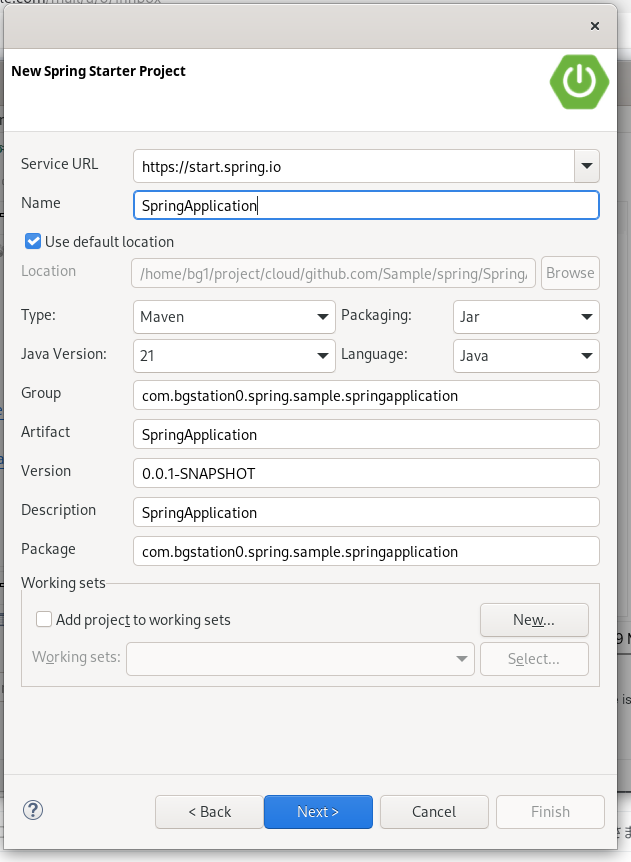
Task: Click the "Working sets" group label
Action: [63, 583]
